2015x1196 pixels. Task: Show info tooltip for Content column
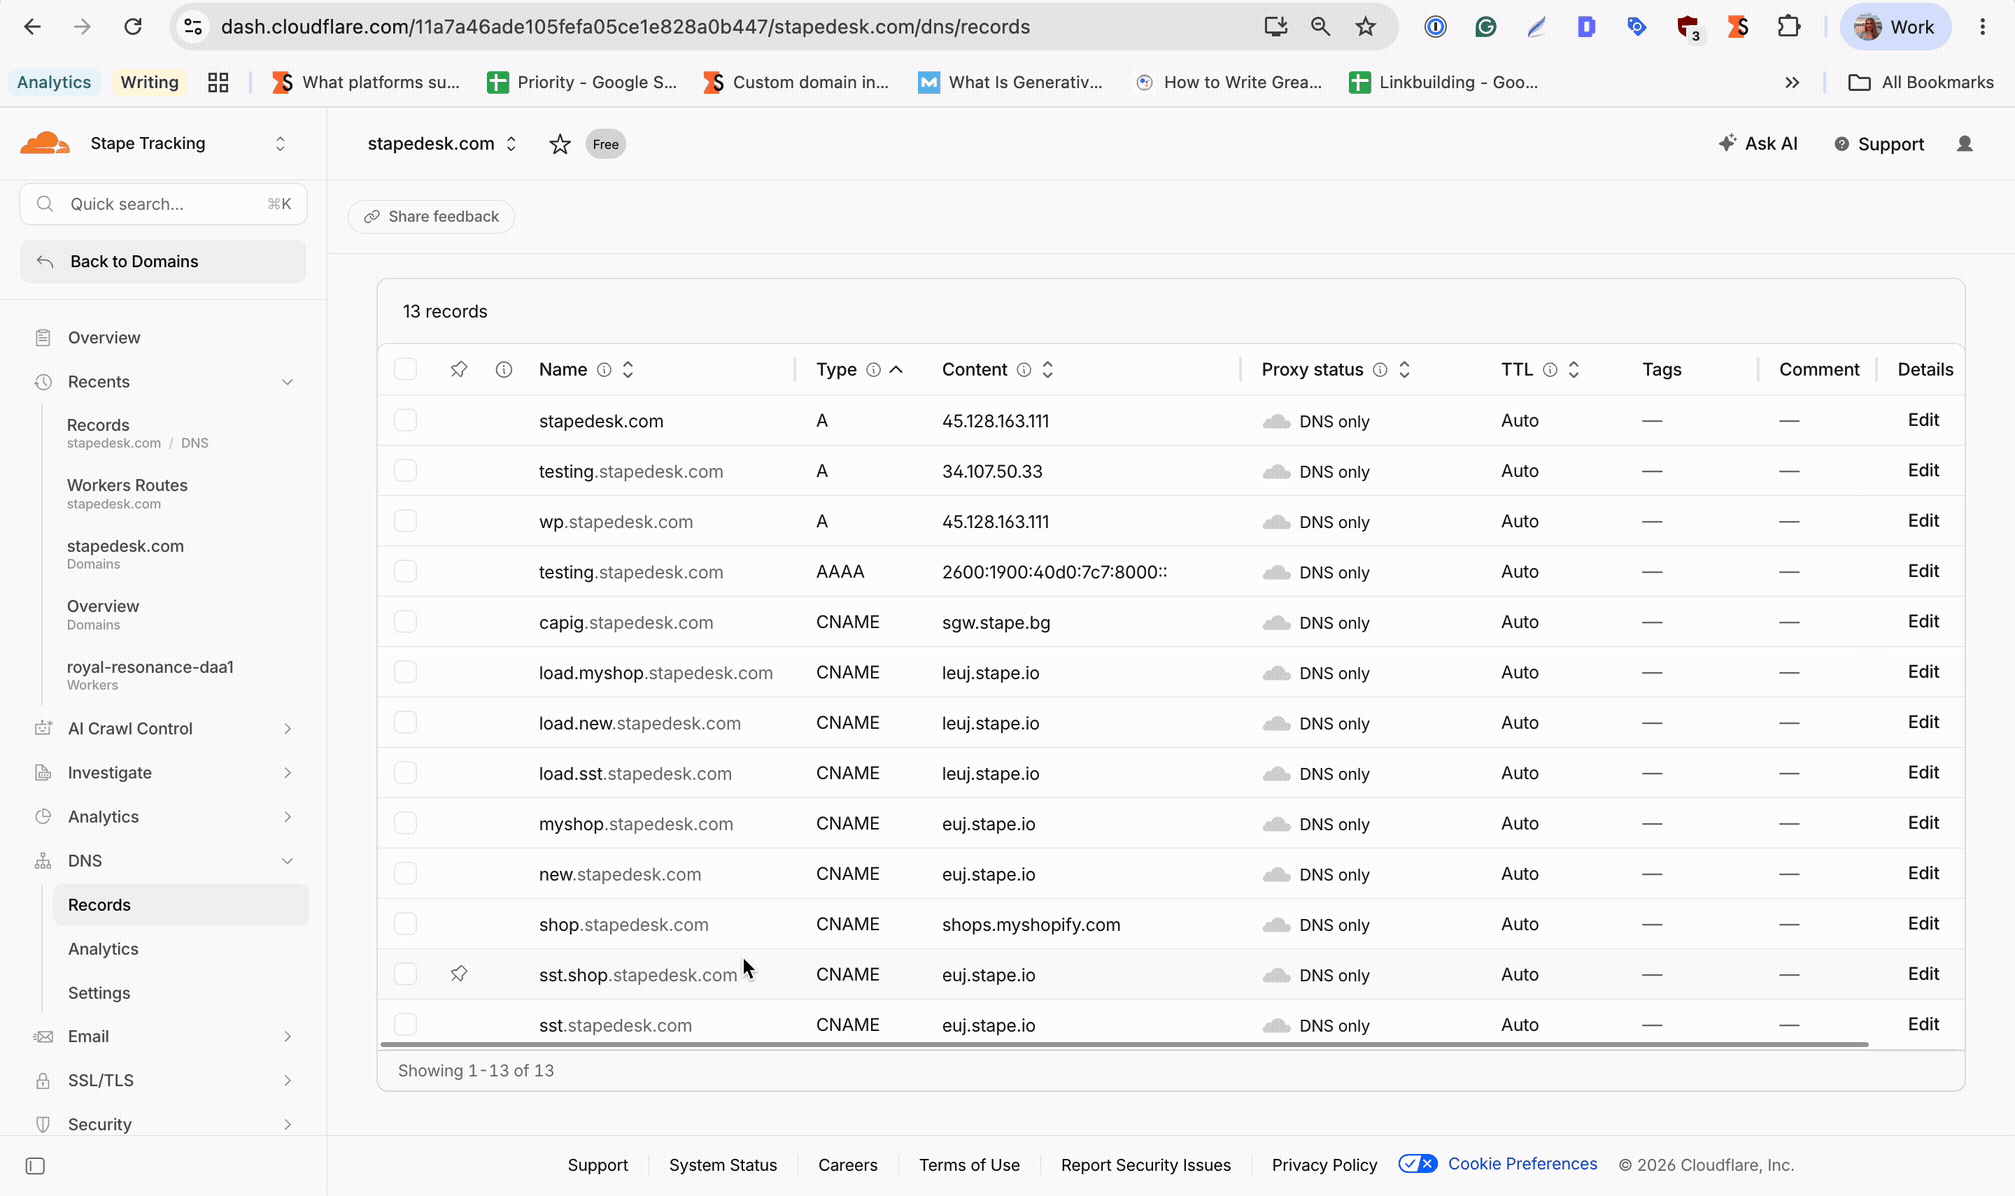click(1024, 370)
